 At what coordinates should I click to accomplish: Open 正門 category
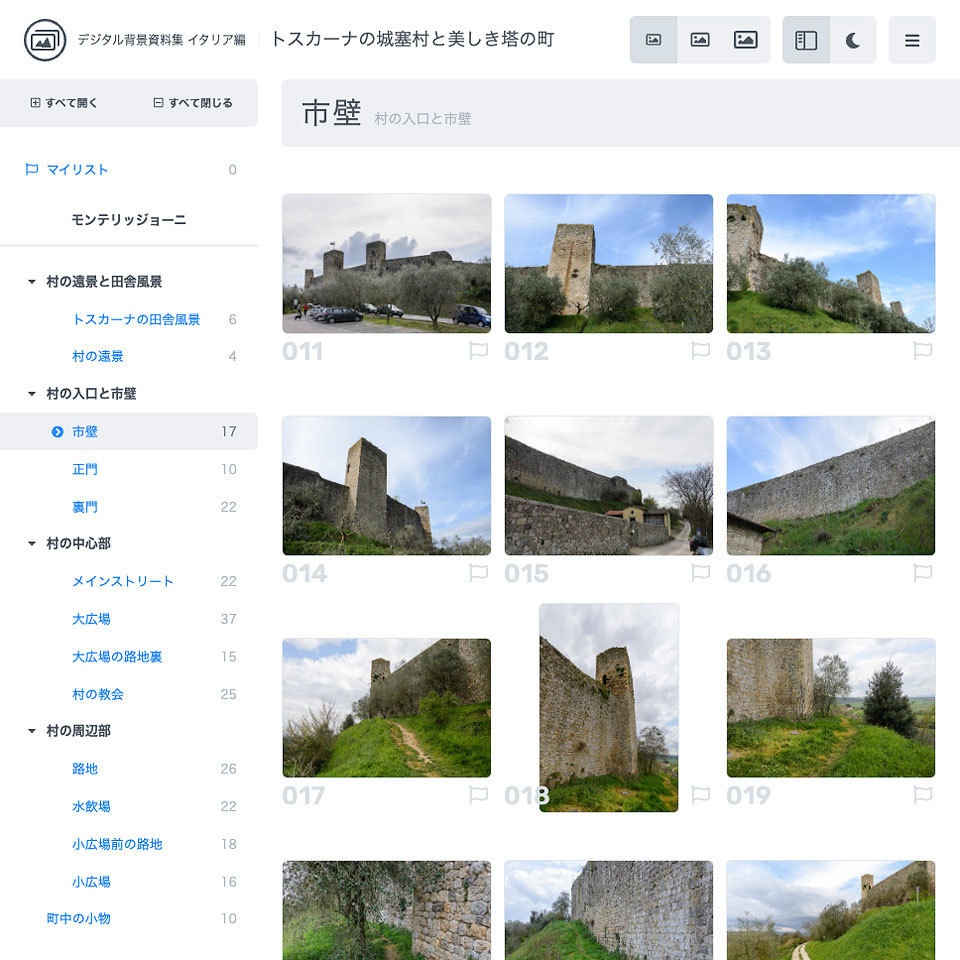[84, 470]
